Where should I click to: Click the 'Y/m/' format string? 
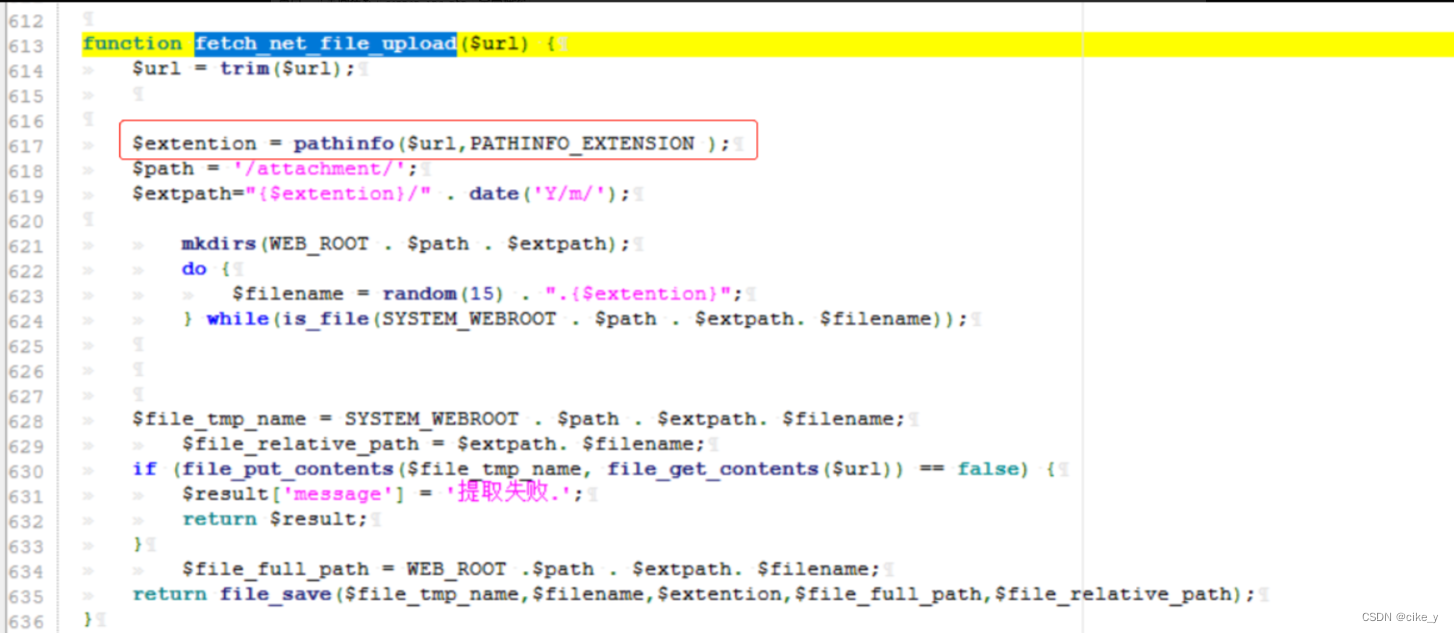pos(568,194)
